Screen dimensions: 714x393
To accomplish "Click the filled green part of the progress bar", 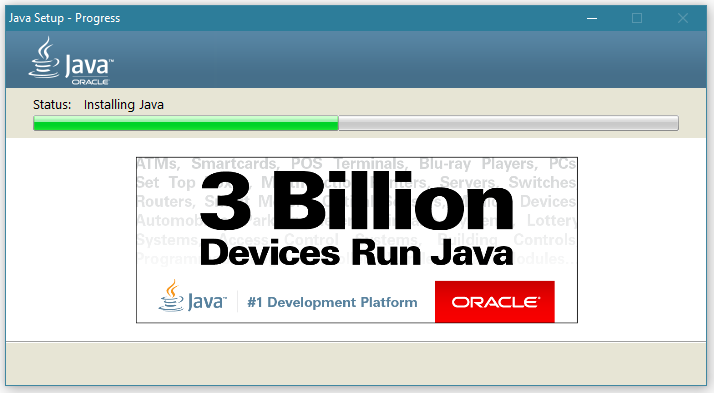I will tap(186, 123).
